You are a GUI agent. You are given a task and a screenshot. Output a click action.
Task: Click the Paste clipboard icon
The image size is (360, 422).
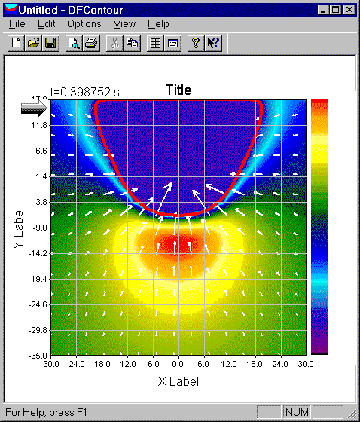pyautogui.click(x=132, y=43)
